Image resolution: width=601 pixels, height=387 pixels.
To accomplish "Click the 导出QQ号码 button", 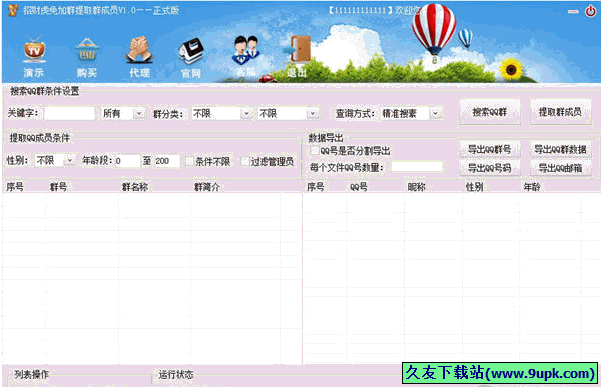I will (x=489, y=168).
